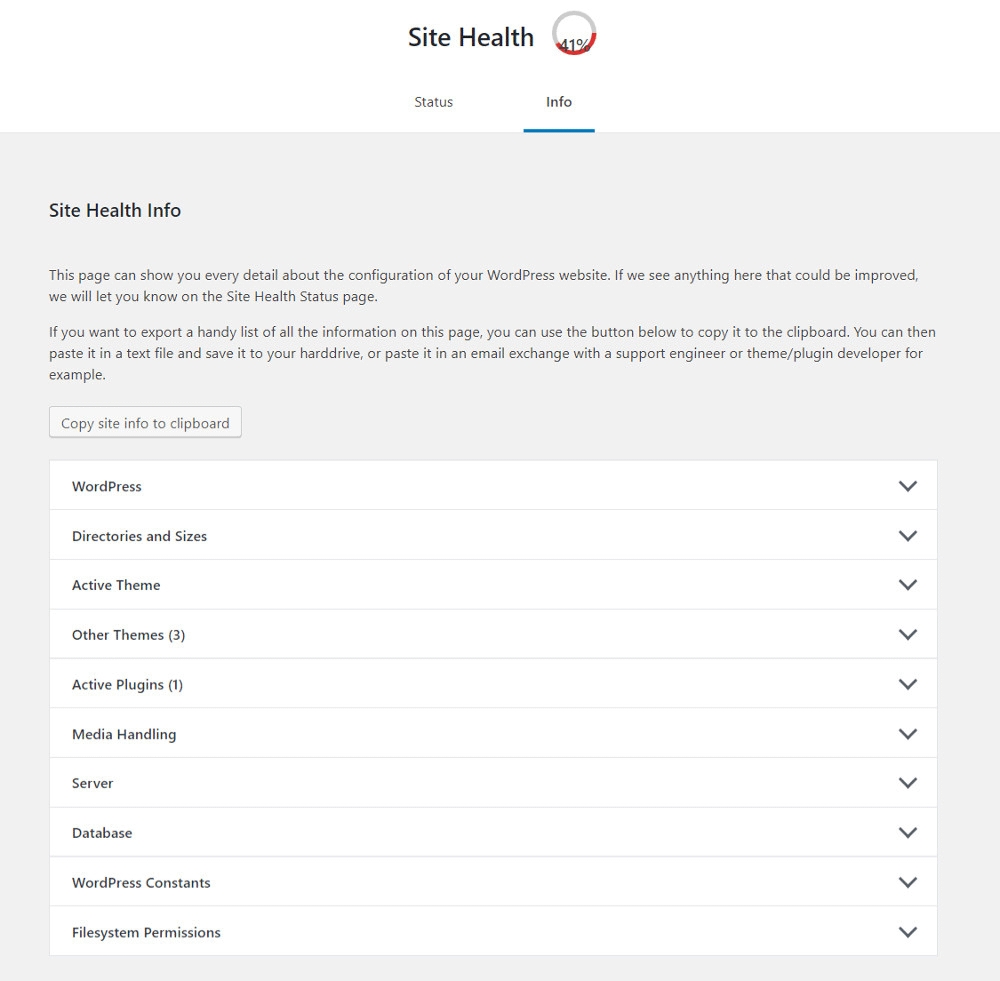Expand the Media Handling section

(x=493, y=733)
